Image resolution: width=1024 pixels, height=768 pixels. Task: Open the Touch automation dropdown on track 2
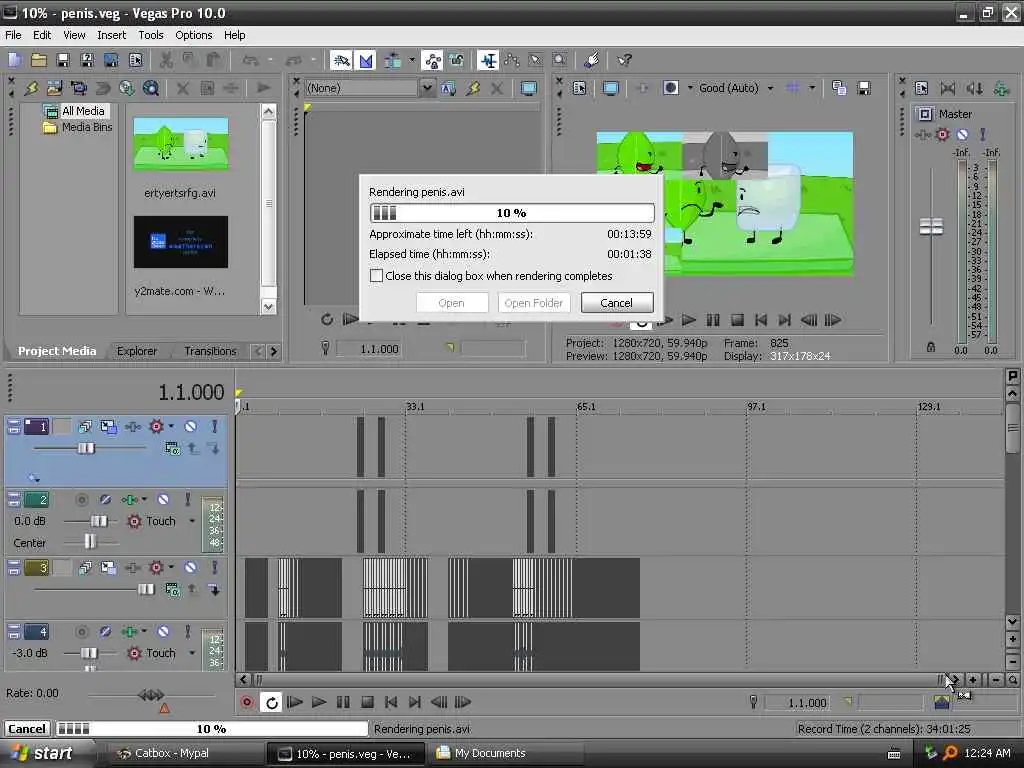point(192,521)
